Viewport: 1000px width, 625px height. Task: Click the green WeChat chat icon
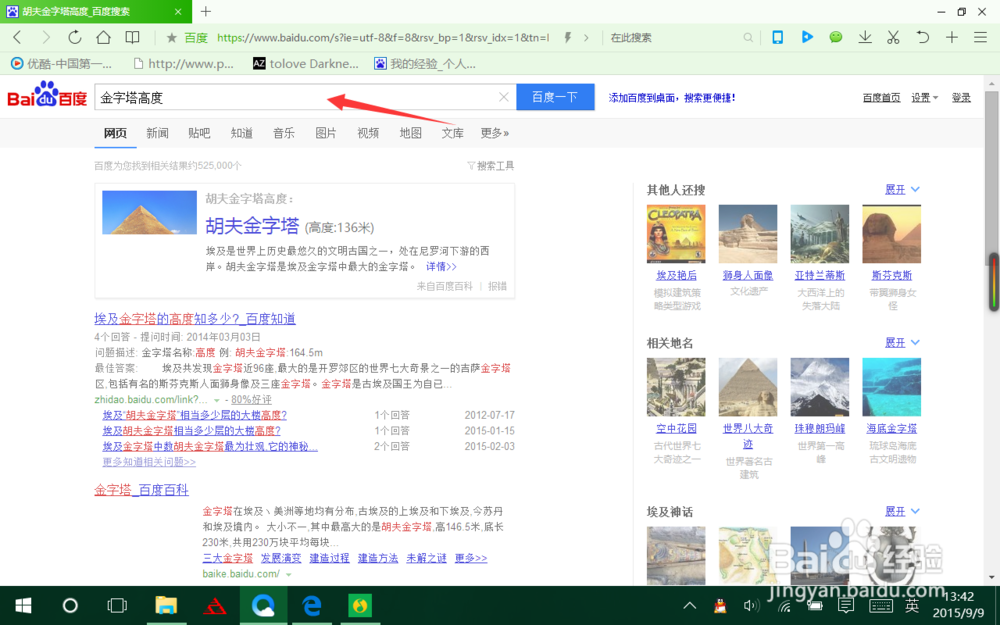(836, 37)
